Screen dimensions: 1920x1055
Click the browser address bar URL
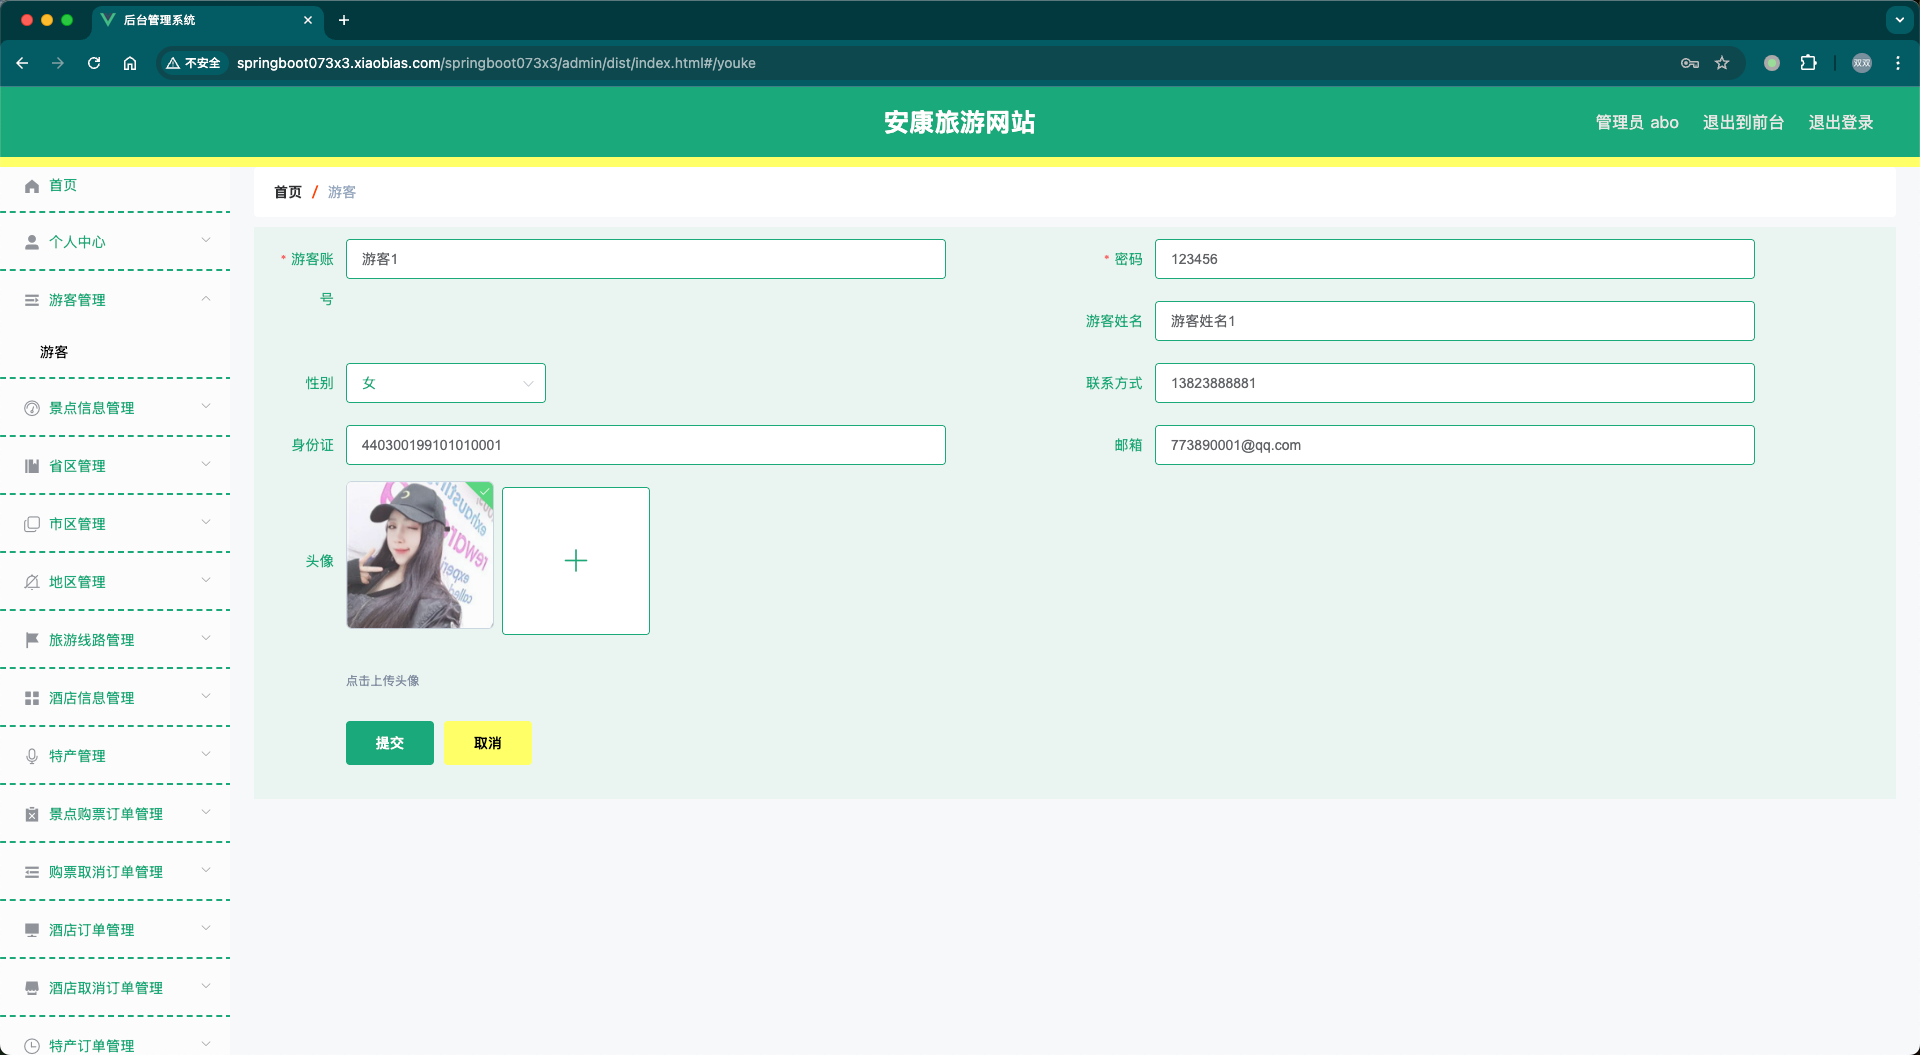click(x=496, y=63)
